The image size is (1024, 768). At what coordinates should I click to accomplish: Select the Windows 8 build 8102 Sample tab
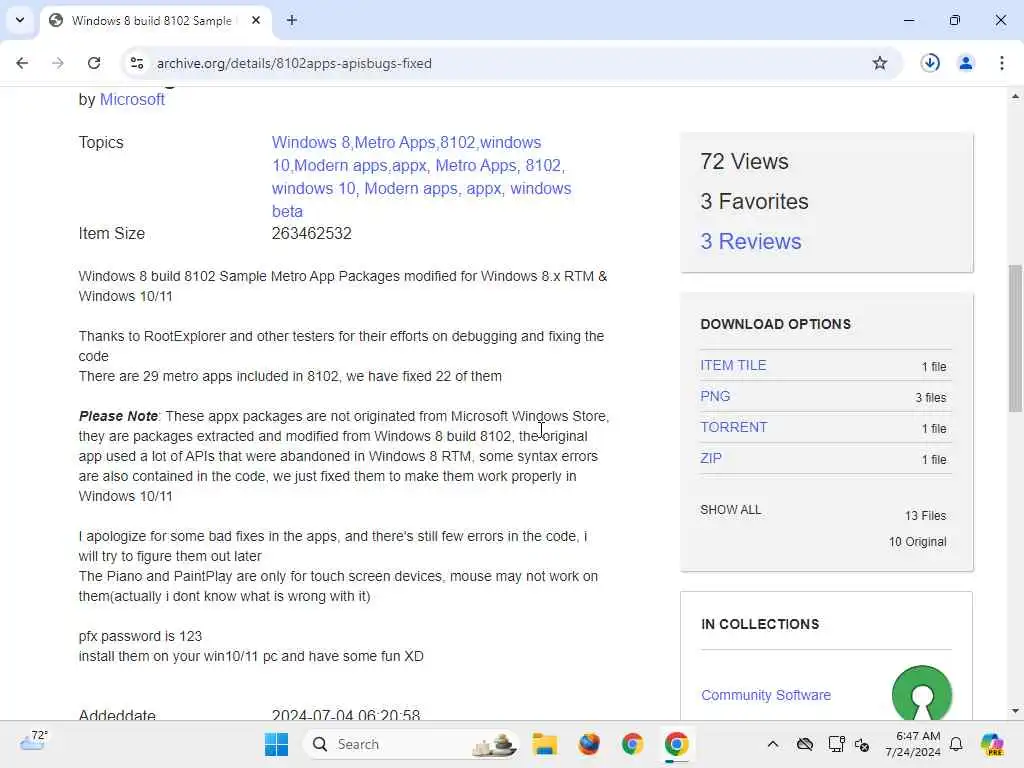pyautogui.click(x=155, y=20)
